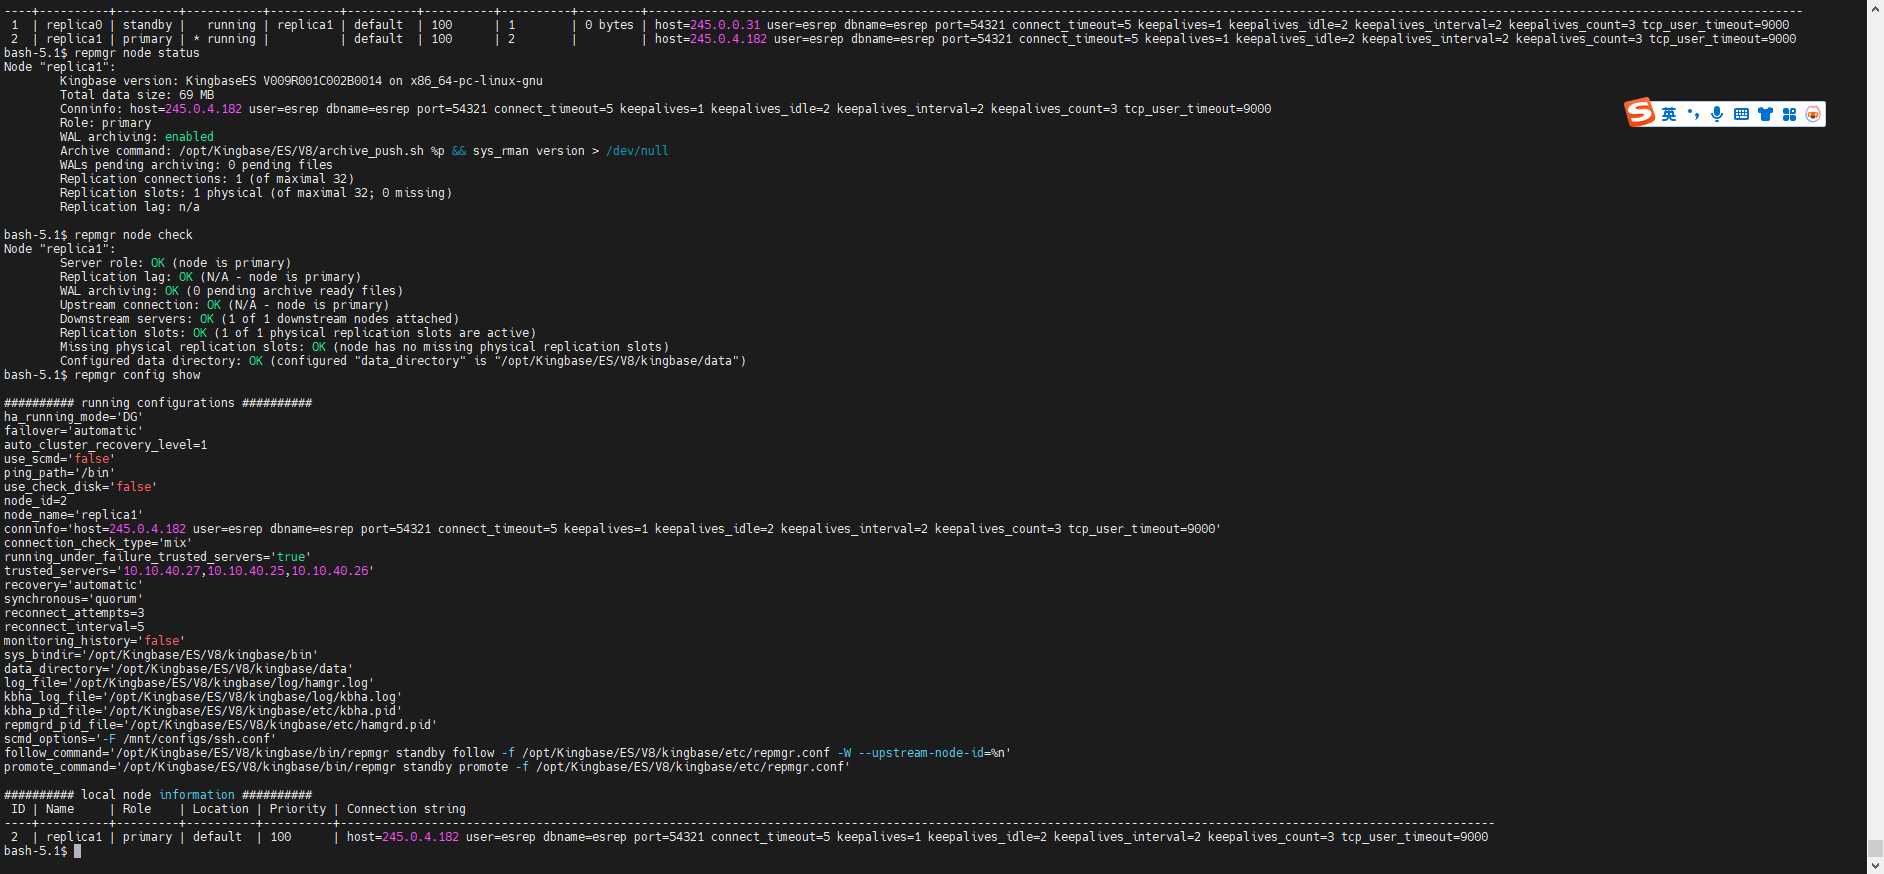Open the toolbox grid icon in IME bar
The height and width of the screenshot is (874, 1884).
click(x=1789, y=114)
